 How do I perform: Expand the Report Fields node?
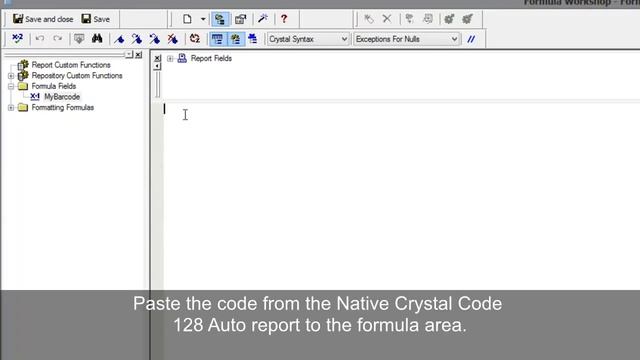coord(170,59)
